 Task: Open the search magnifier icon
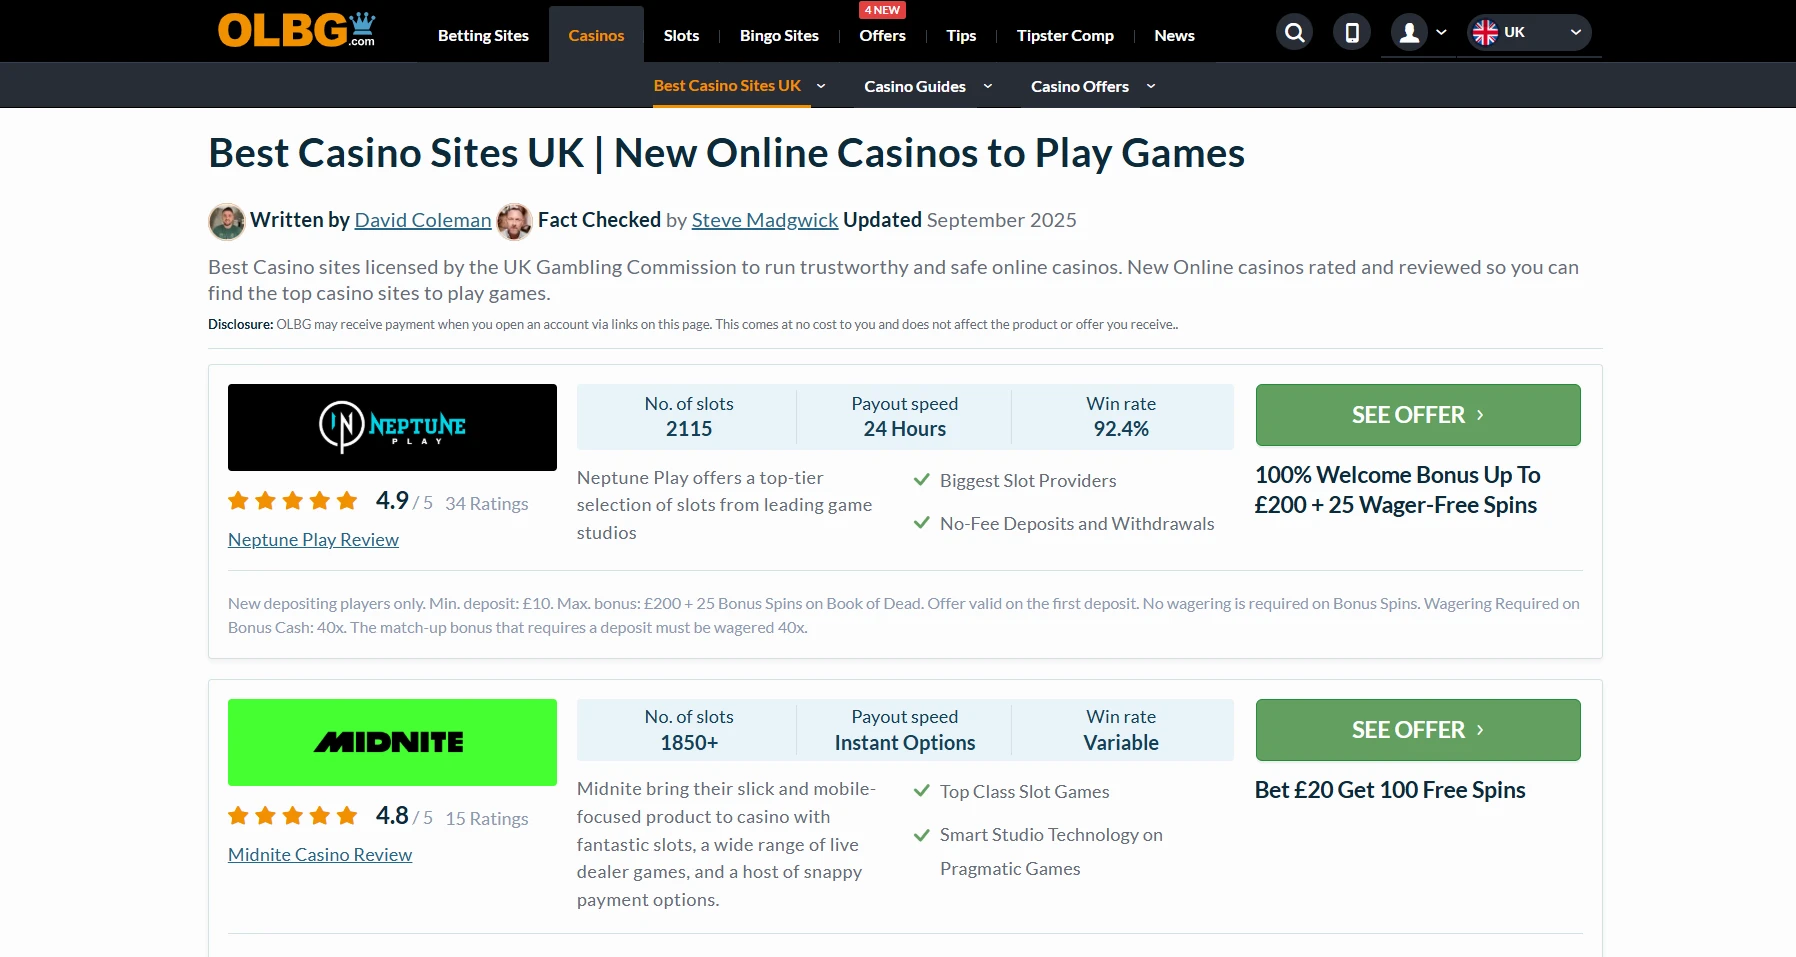coord(1295,33)
